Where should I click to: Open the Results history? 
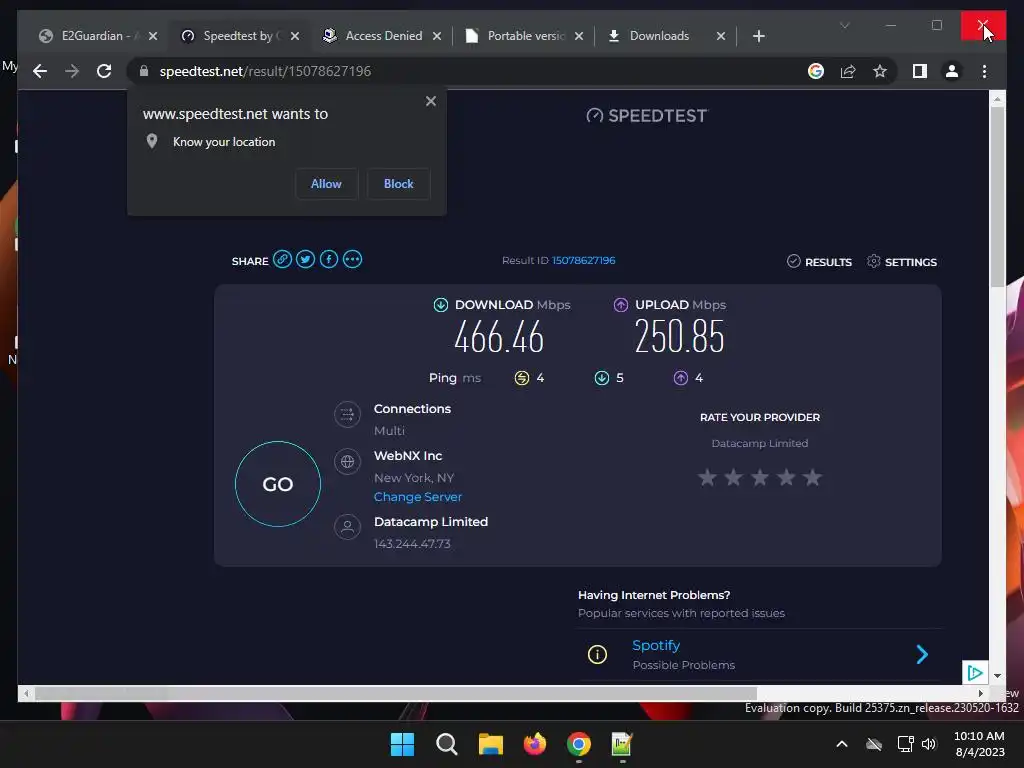pos(819,261)
